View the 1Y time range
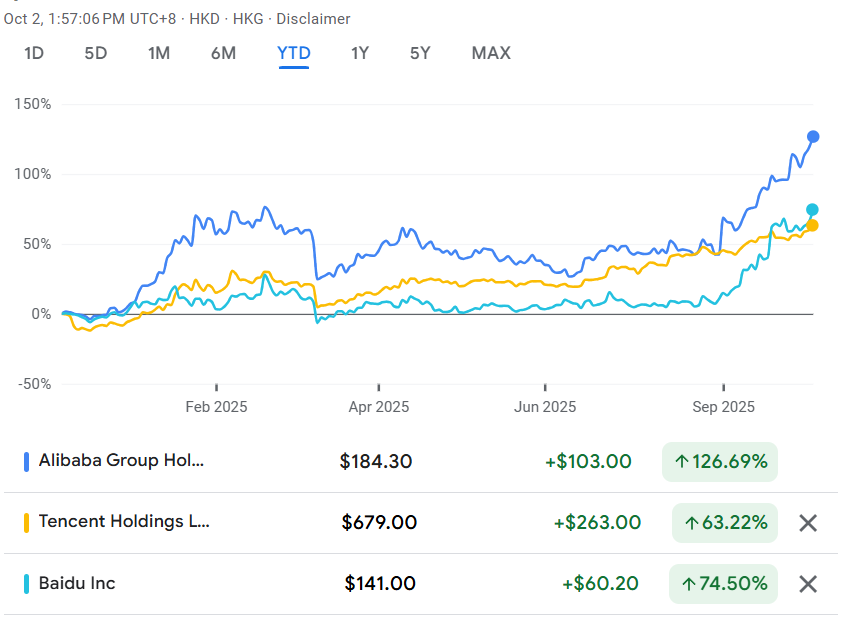The height and width of the screenshot is (619, 842). (360, 53)
